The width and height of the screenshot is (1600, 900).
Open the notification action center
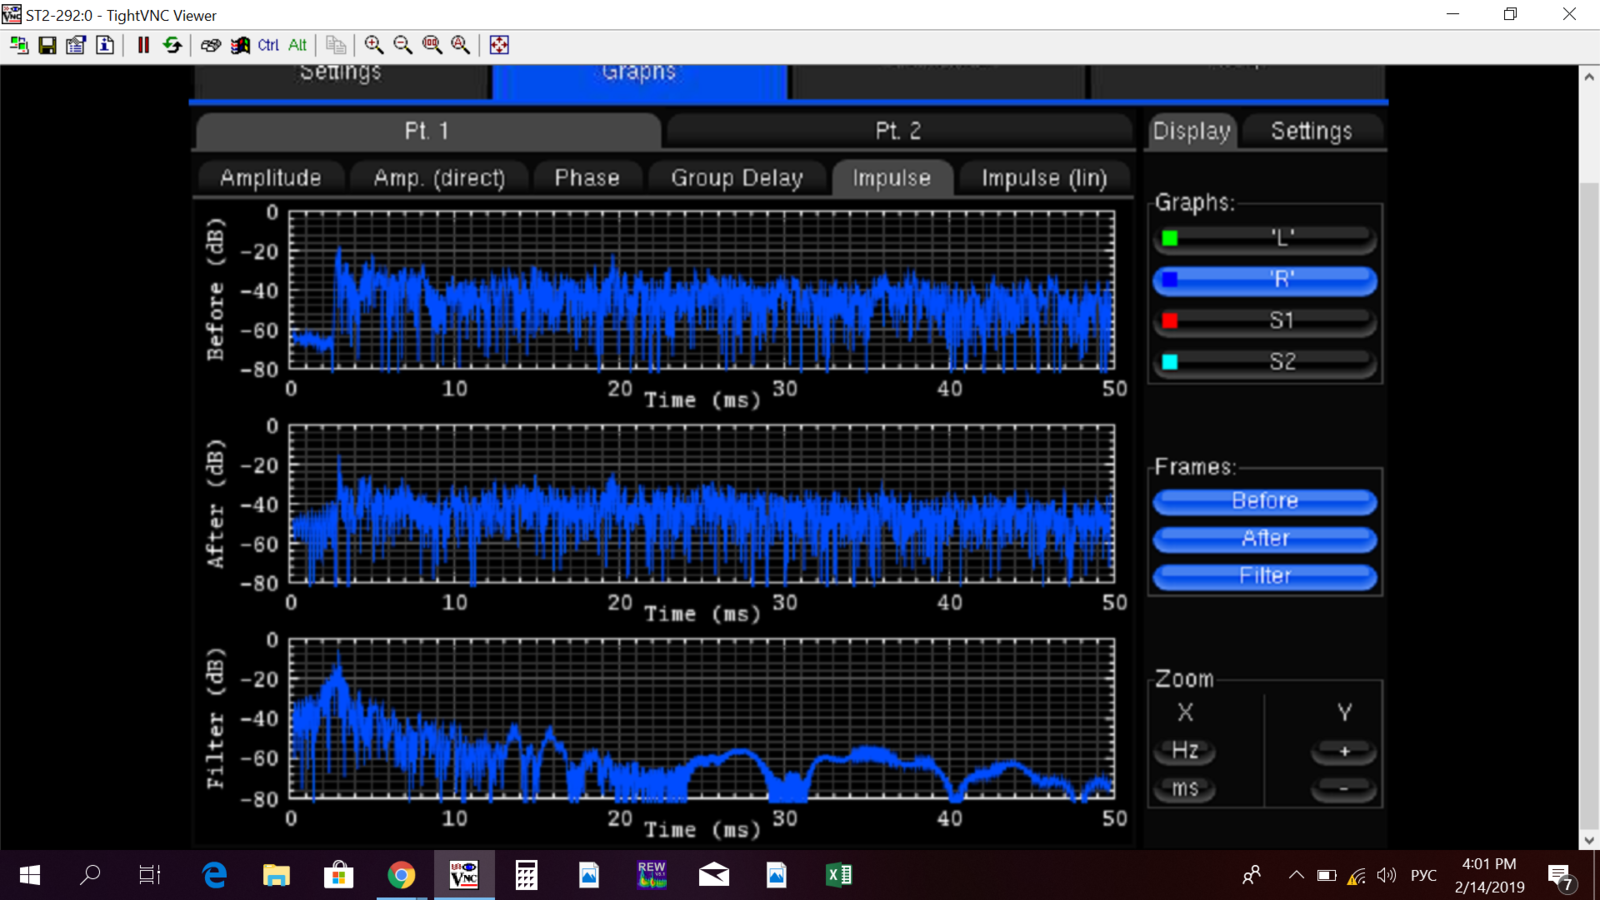coord(1561,877)
